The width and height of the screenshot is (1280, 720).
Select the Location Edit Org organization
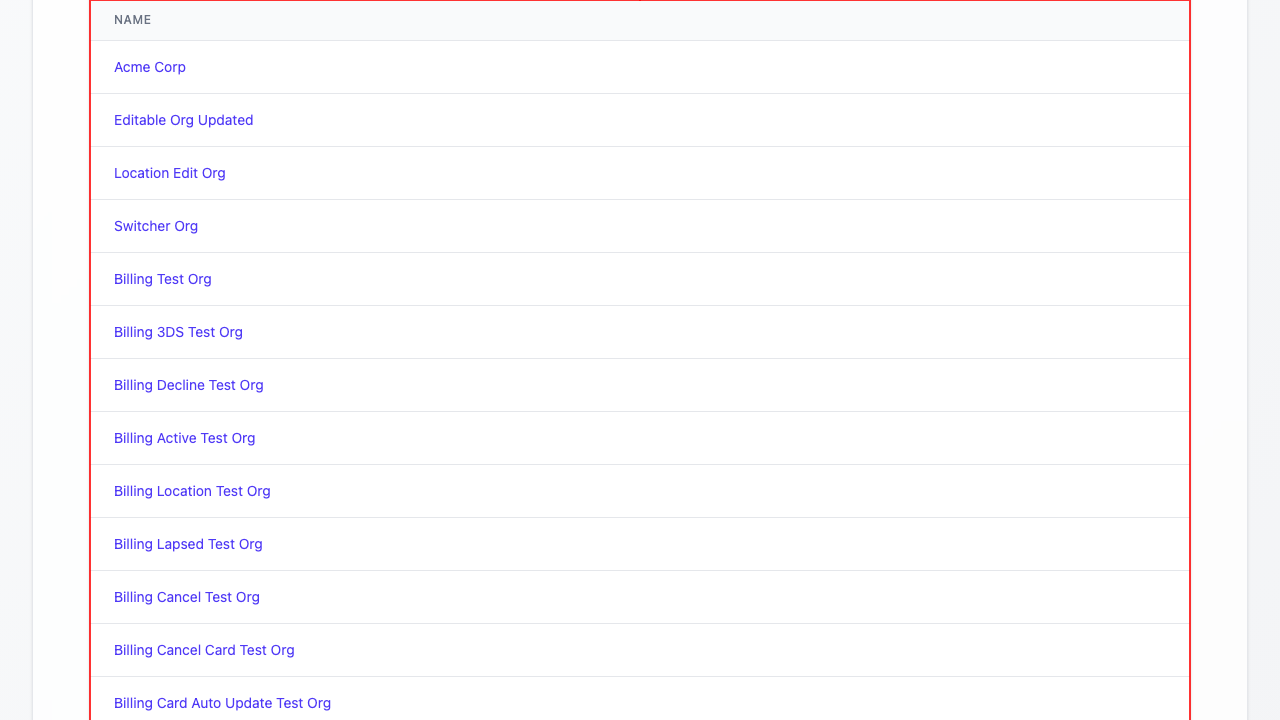coord(170,173)
